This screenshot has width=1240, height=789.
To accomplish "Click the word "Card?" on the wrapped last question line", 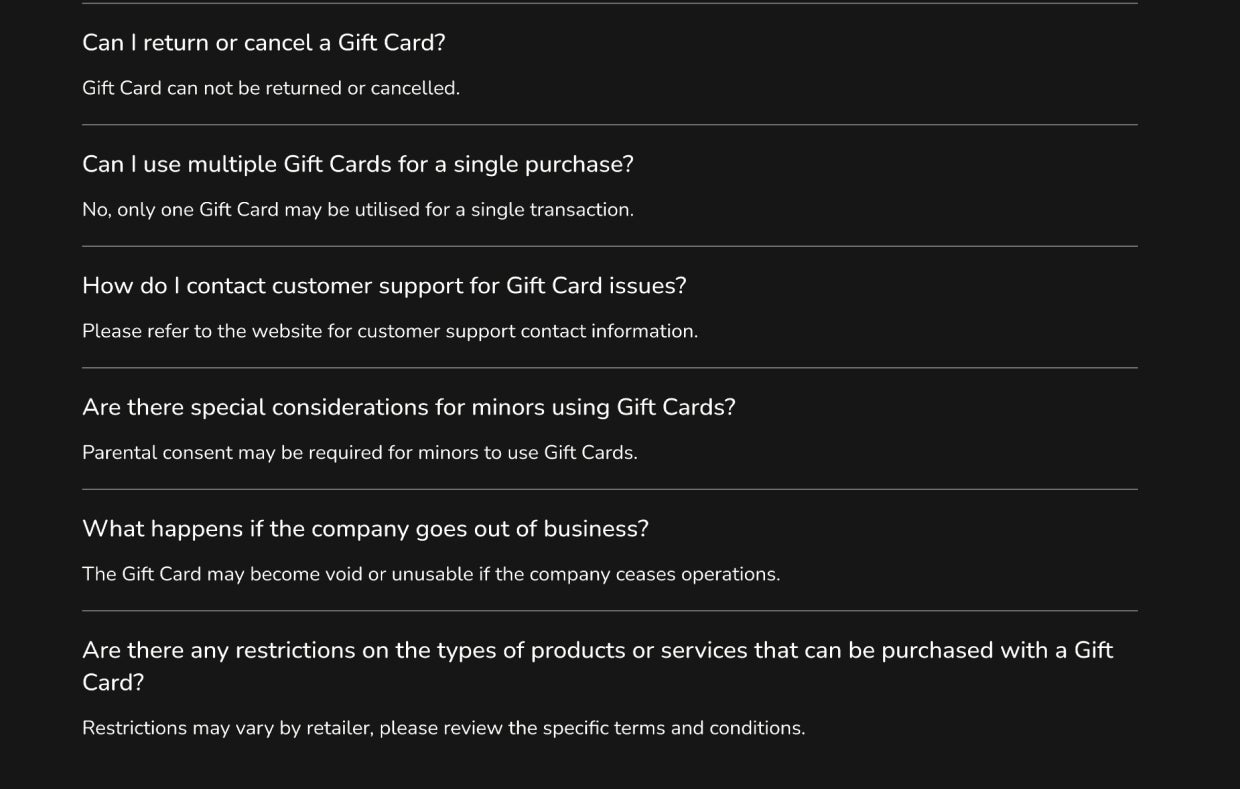I will pyautogui.click(x=113, y=682).
